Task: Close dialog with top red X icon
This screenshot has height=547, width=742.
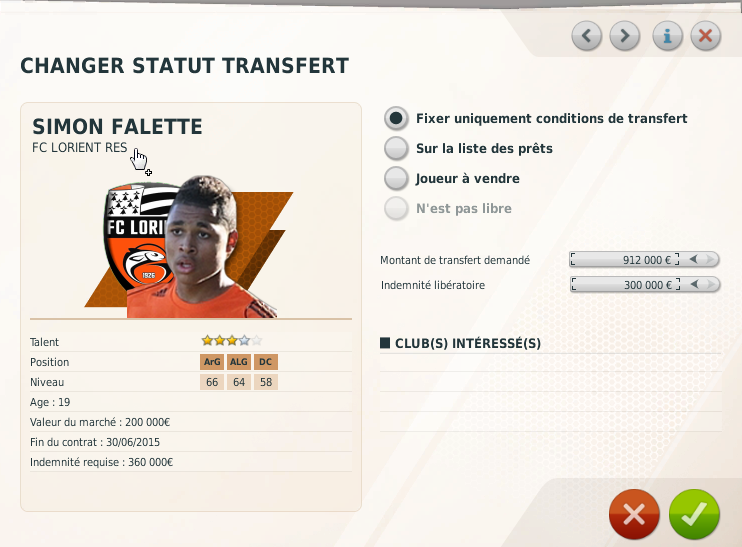Action: [x=706, y=36]
